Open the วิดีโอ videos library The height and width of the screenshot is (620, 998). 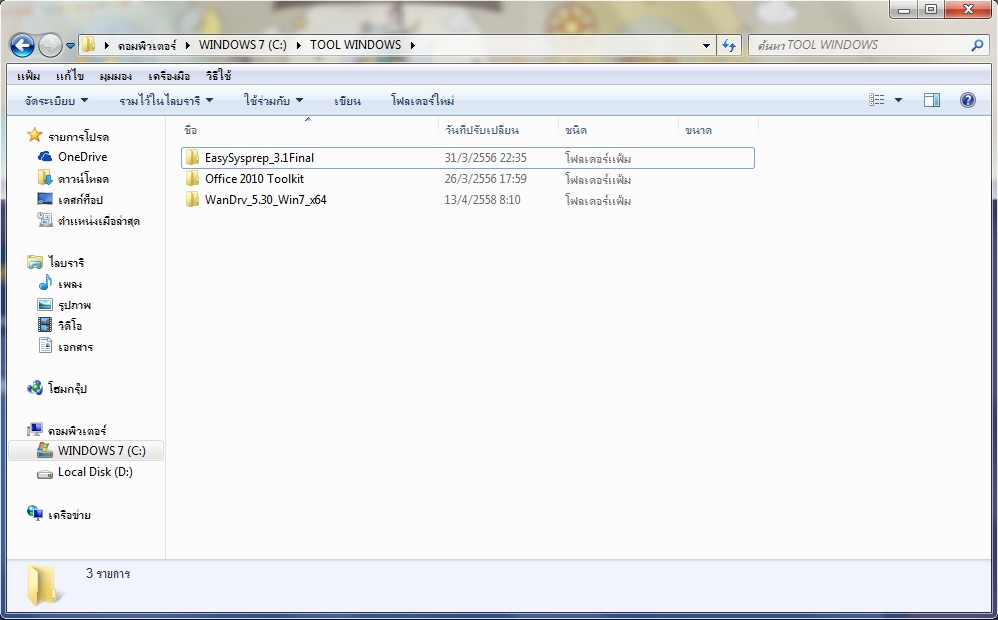coord(70,326)
